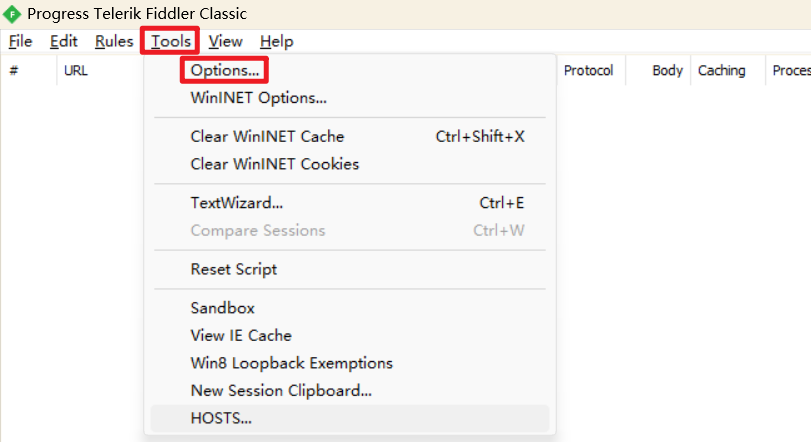
Task: Sort sessions by Protocol column header
Action: 589,70
